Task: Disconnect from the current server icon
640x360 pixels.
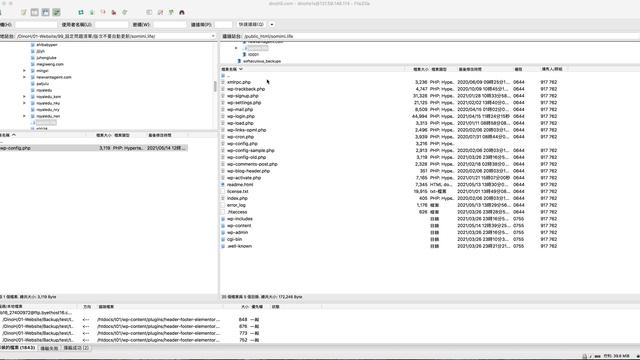Action: coord(114,12)
